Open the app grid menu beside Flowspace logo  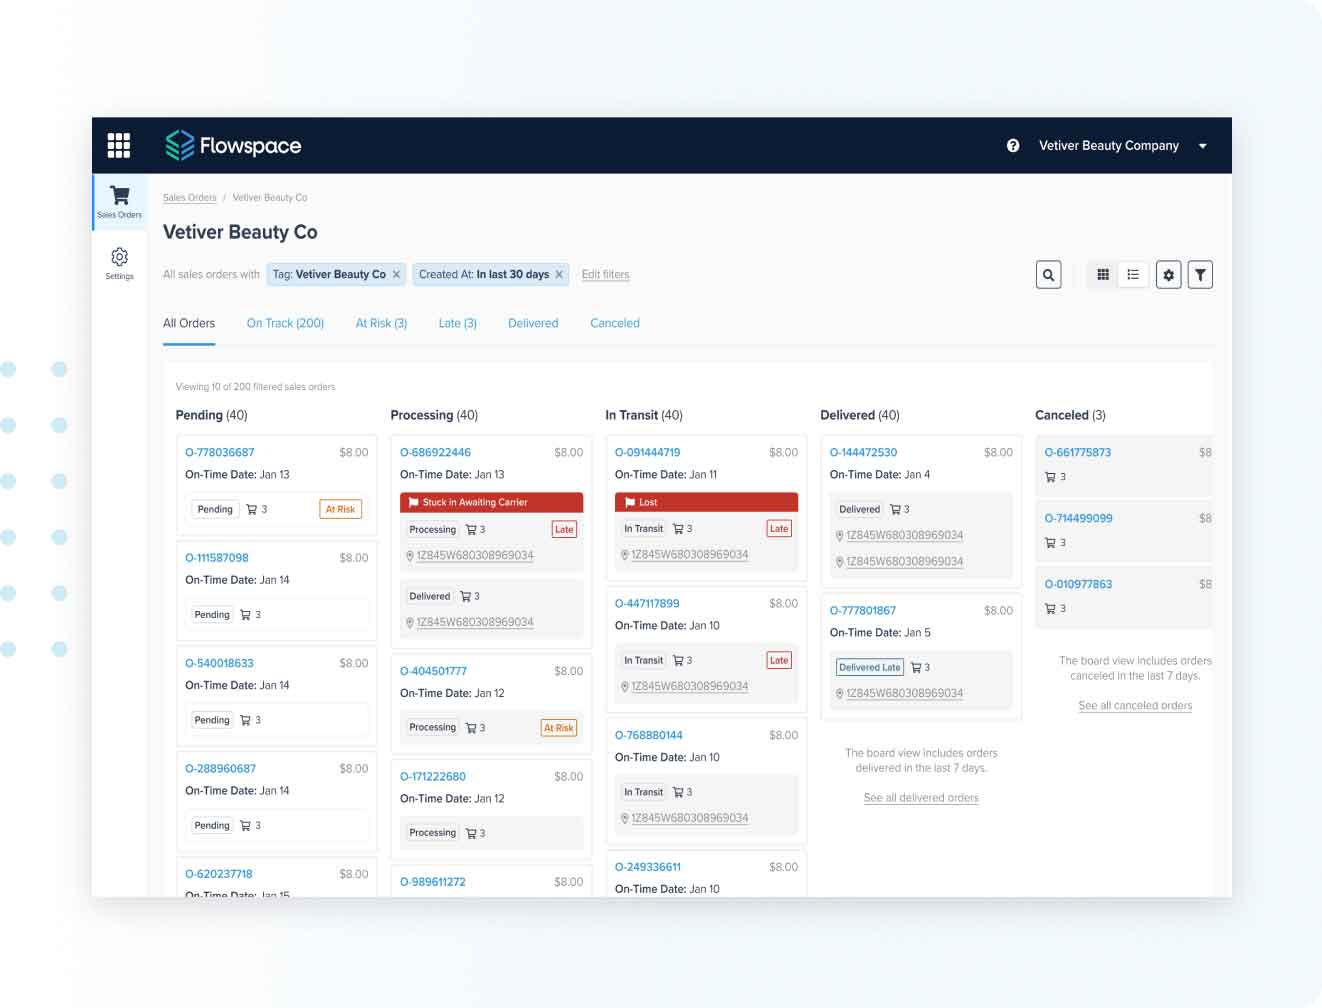[x=118, y=145]
